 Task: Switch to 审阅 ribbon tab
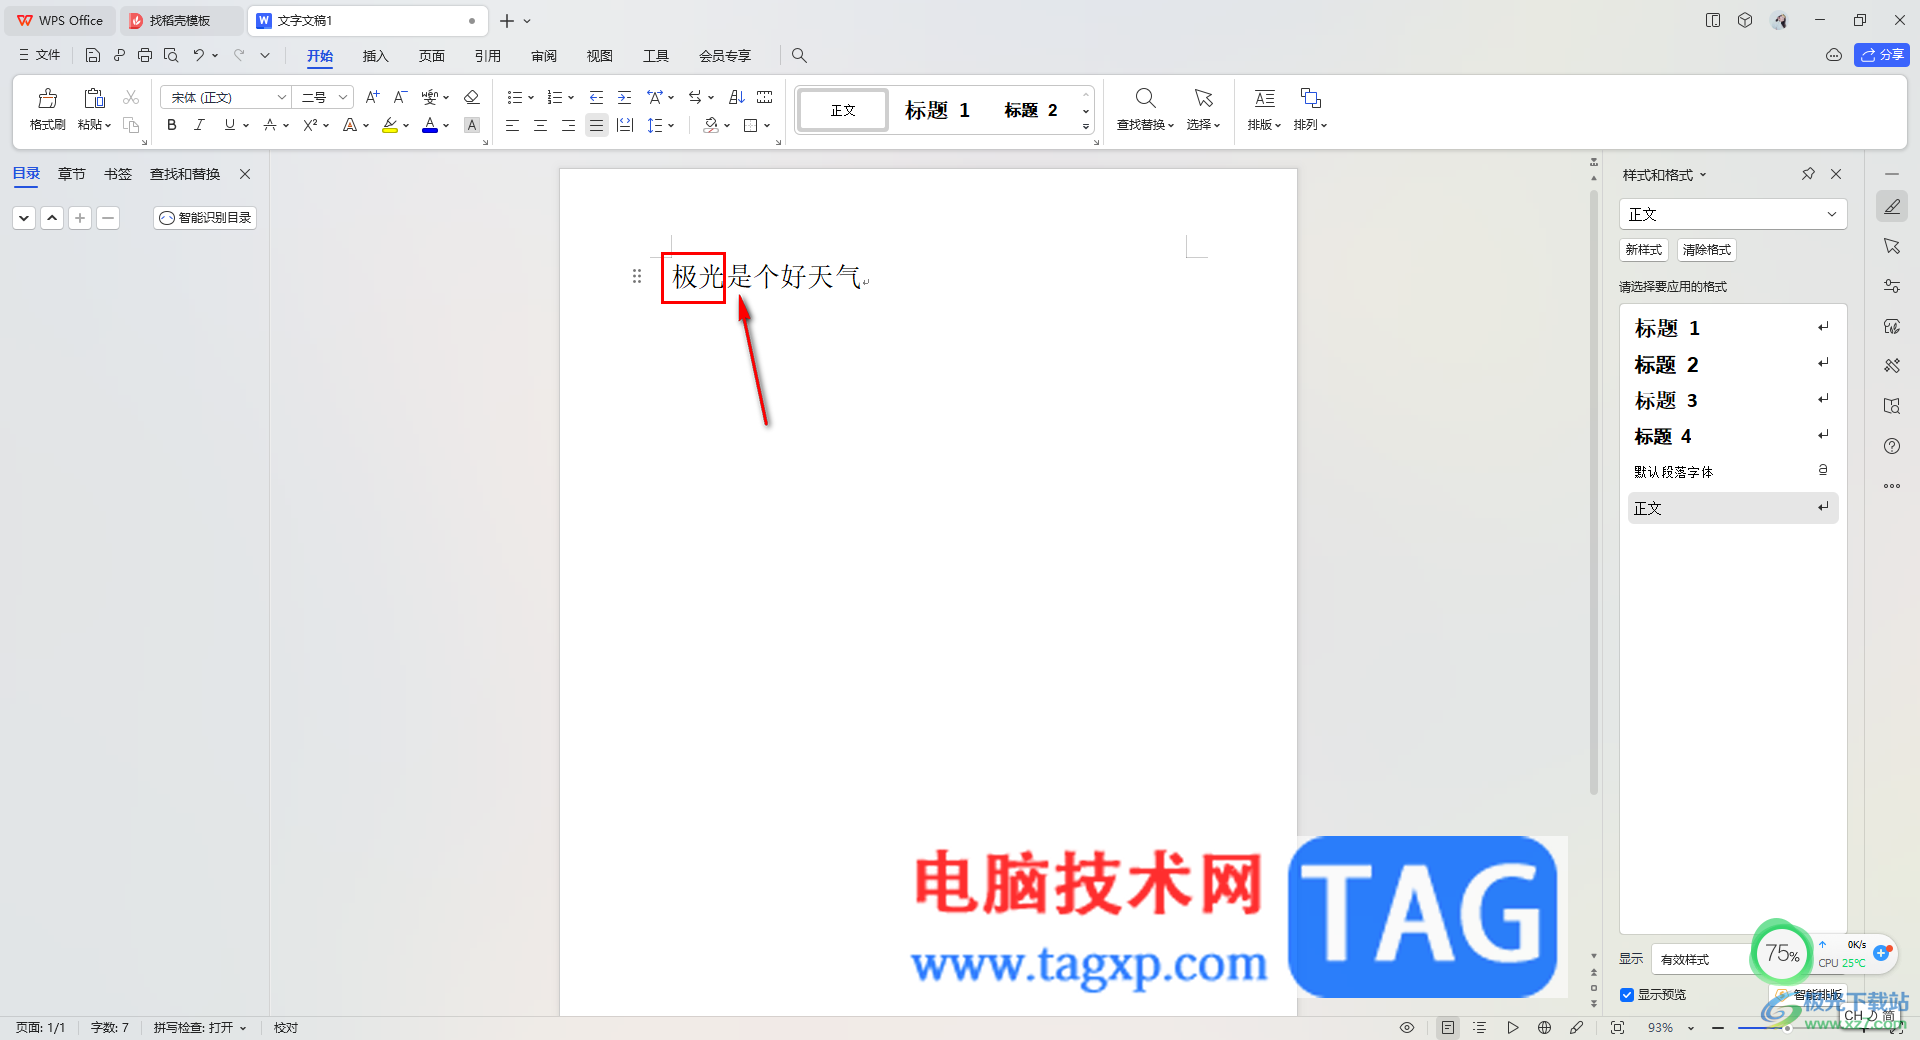coord(543,56)
